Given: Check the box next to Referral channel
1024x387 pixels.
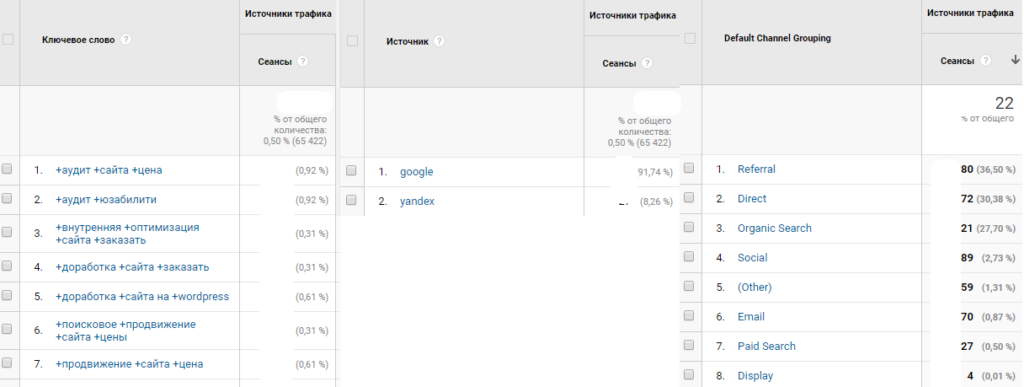Looking at the screenshot, I should point(689,168).
